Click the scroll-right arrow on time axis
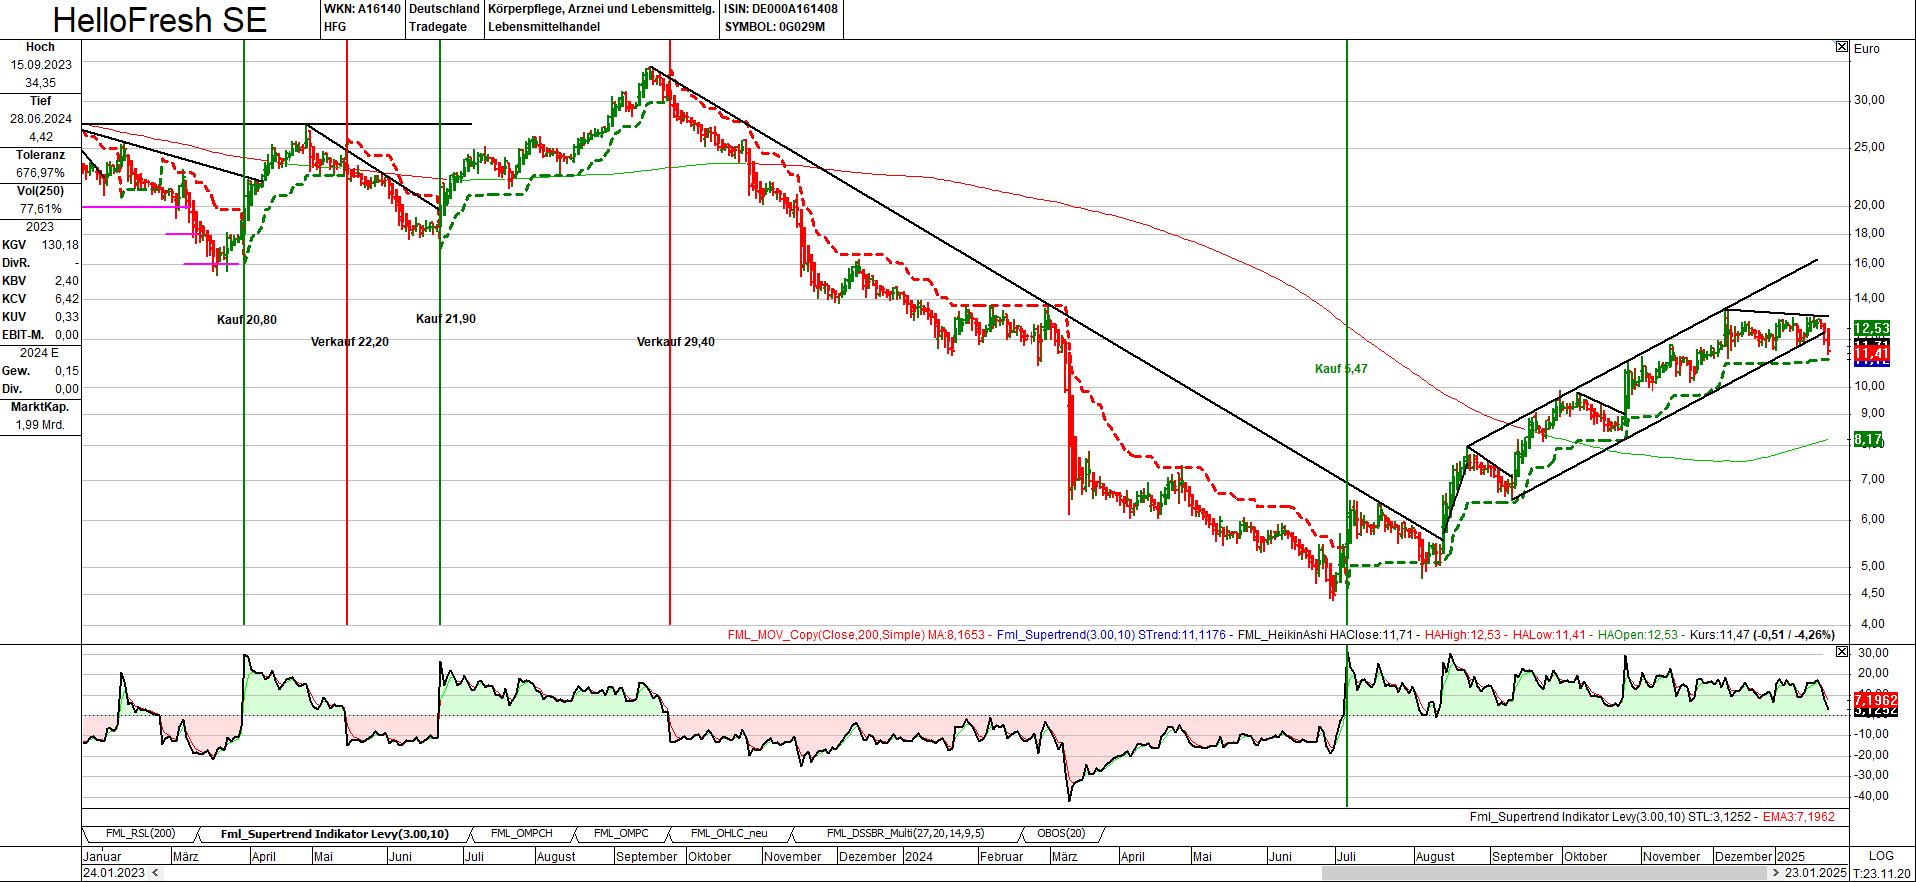 (1776, 873)
